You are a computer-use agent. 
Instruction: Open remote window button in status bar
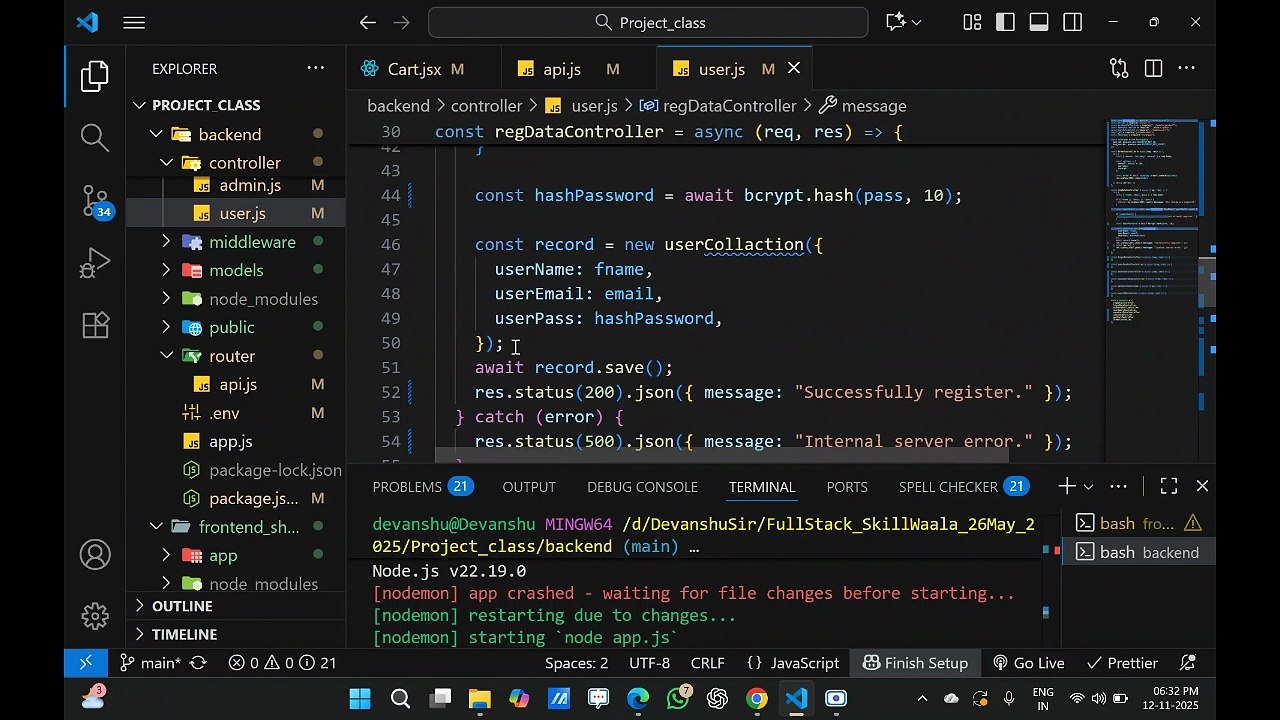pos(85,663)
